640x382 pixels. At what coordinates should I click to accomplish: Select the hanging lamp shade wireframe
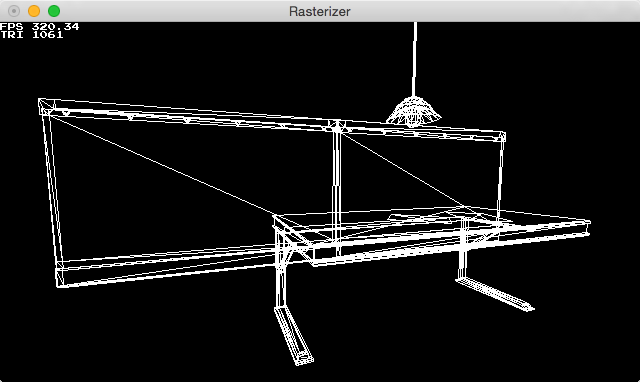click(413, 110)
